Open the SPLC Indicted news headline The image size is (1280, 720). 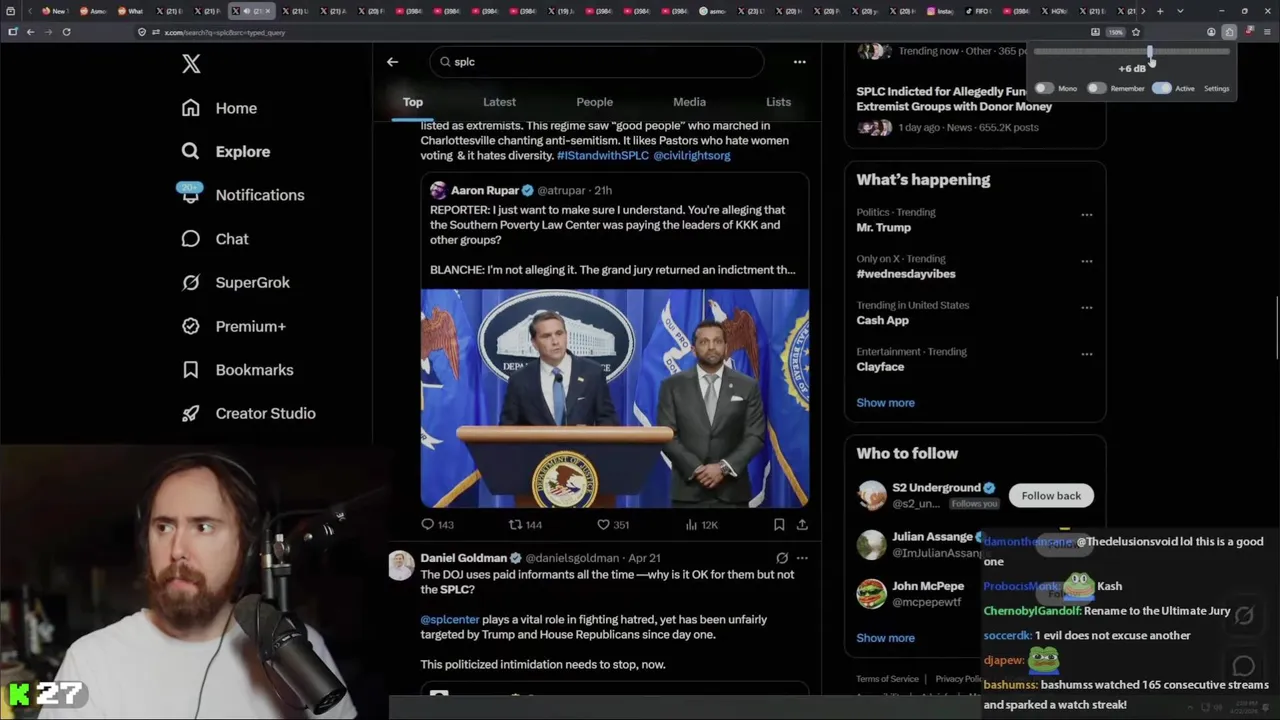click(954, 99)
